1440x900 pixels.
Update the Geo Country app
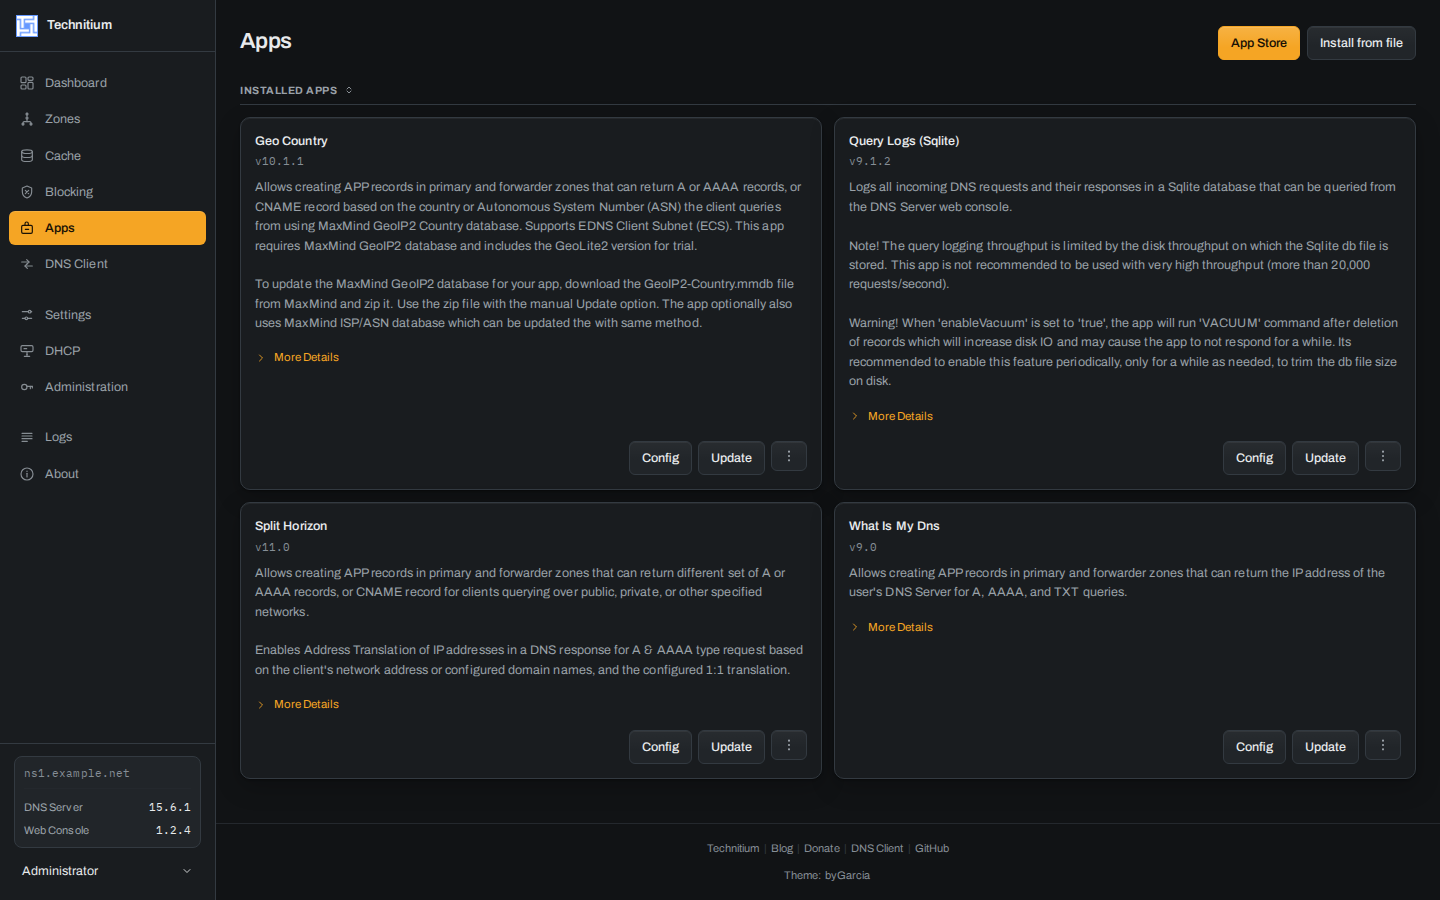[x=731, y=458]
